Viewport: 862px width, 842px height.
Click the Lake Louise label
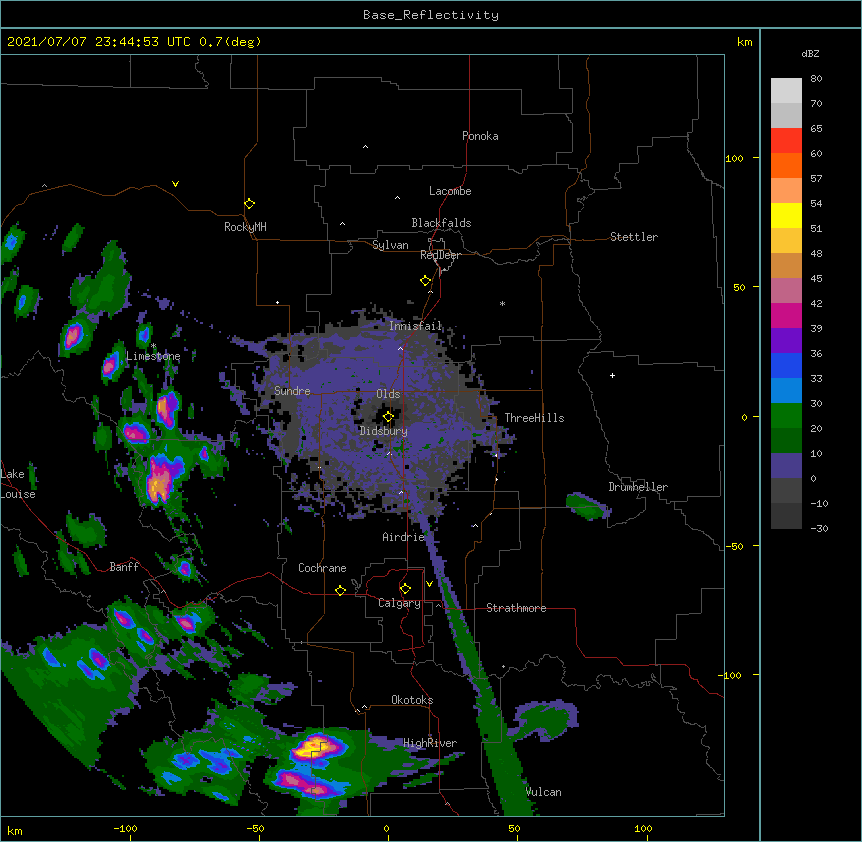pos(18,484)
